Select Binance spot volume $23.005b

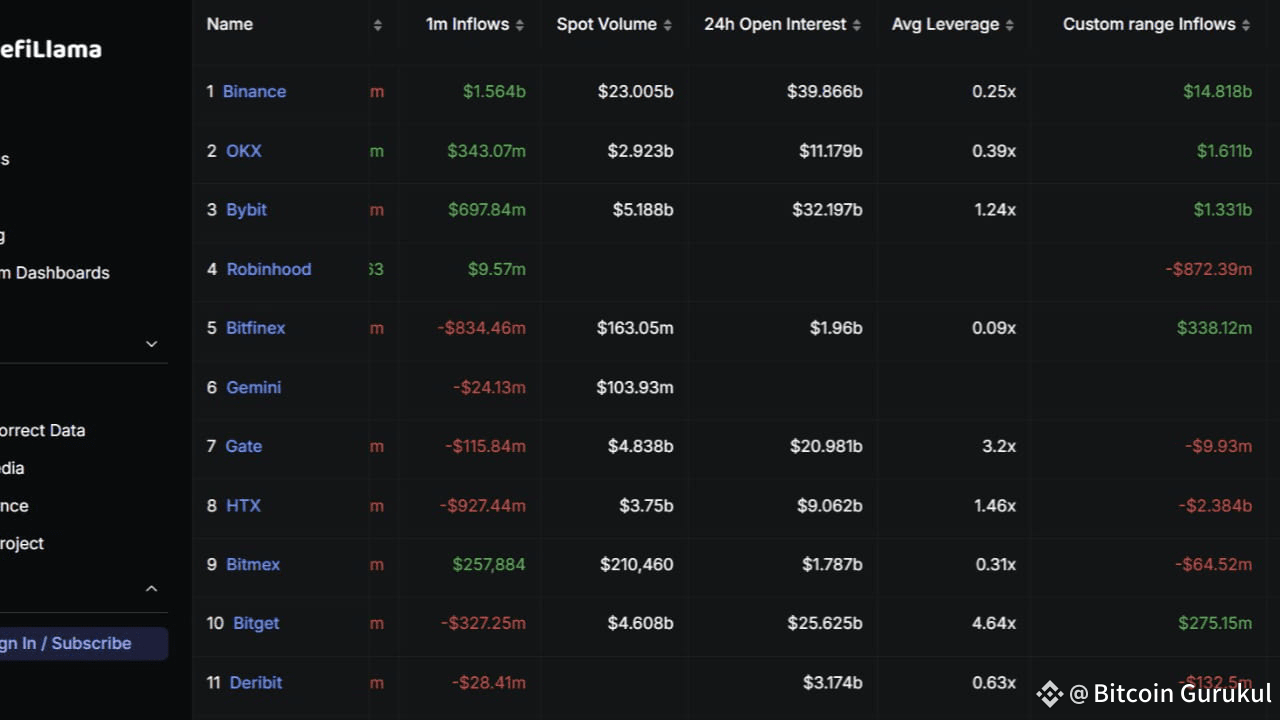tap(636, 91)
